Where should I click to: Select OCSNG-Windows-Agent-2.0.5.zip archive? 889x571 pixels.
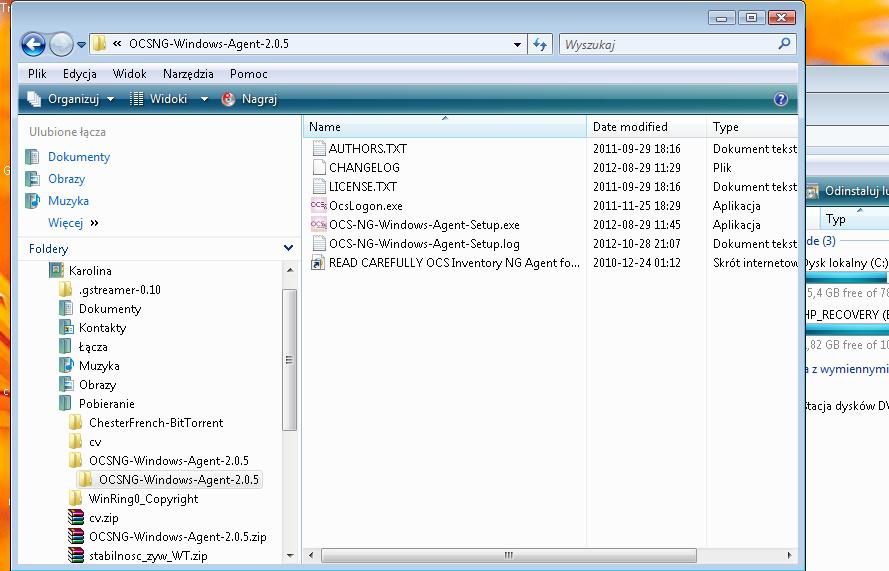177,536
